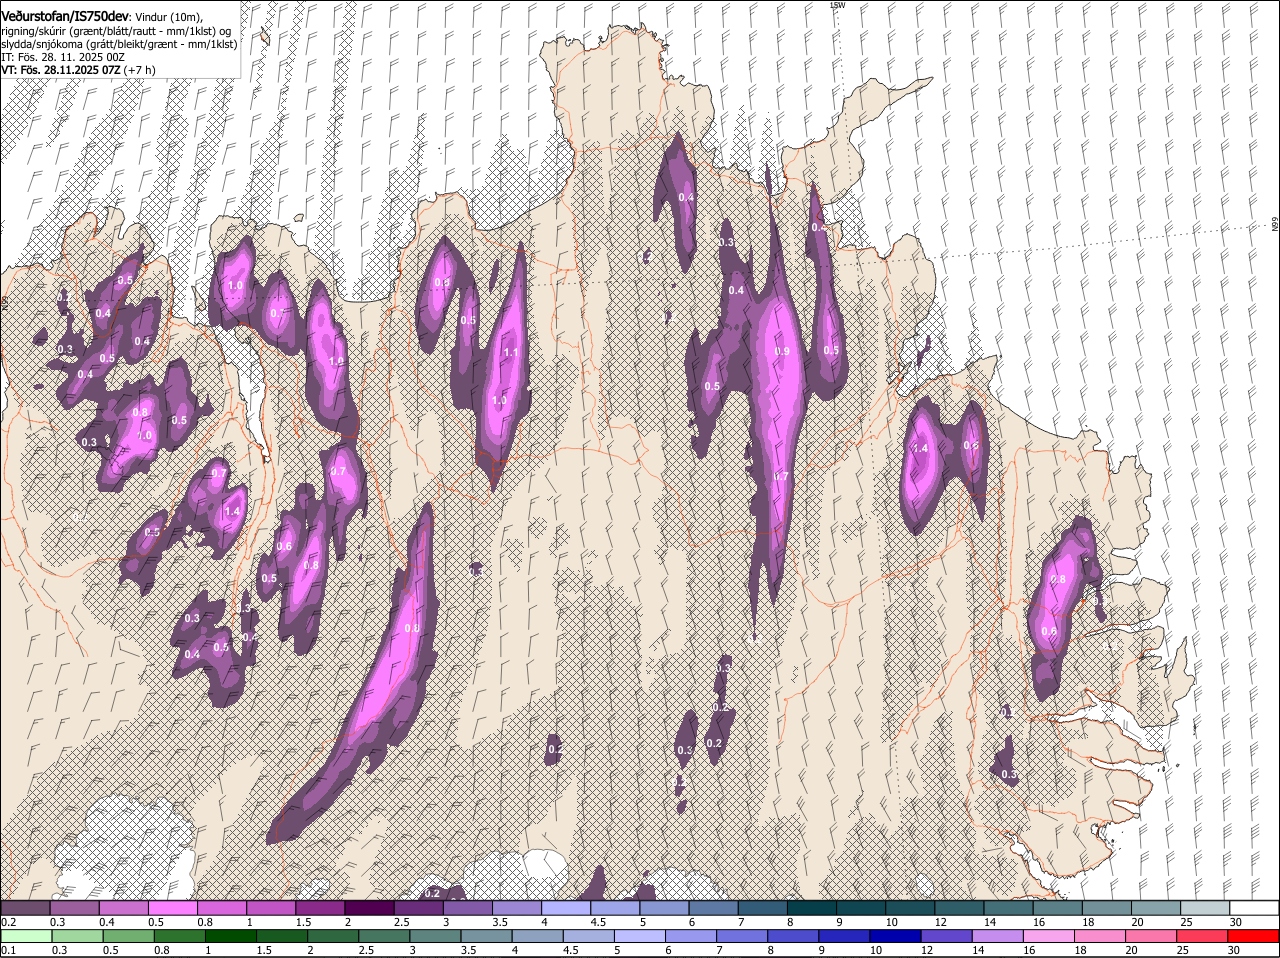
Task: Click the 25 label under lower legend row
Action: (1182, 950)
